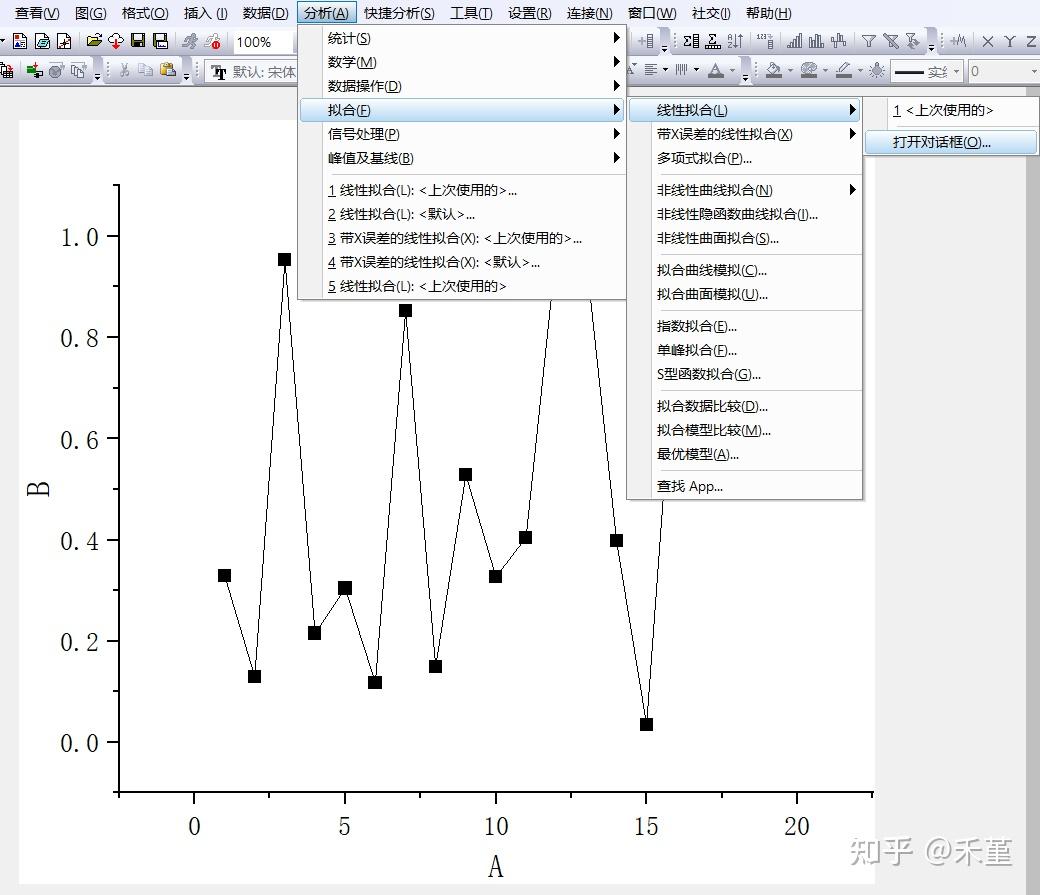Open the font color A dropdown arrow
Viewport: 1040px width, 895px height.
(x=732, y=70)
